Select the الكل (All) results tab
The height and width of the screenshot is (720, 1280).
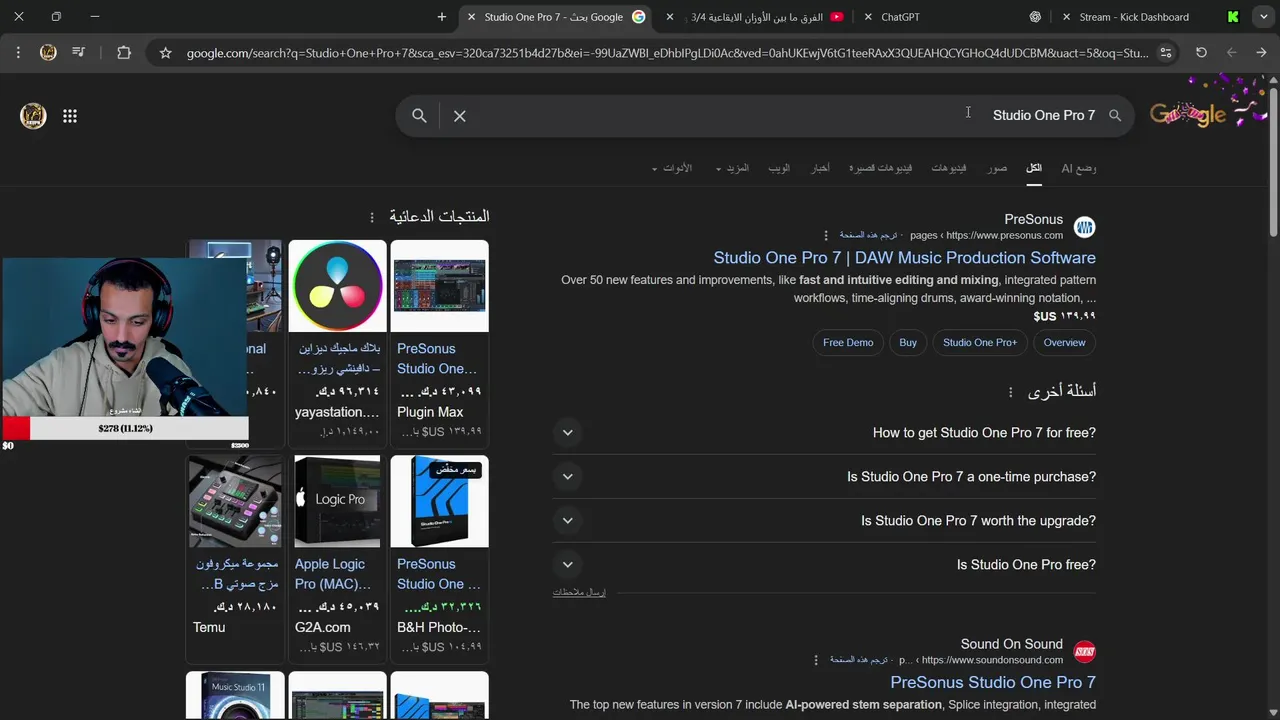pos(1034,168)
